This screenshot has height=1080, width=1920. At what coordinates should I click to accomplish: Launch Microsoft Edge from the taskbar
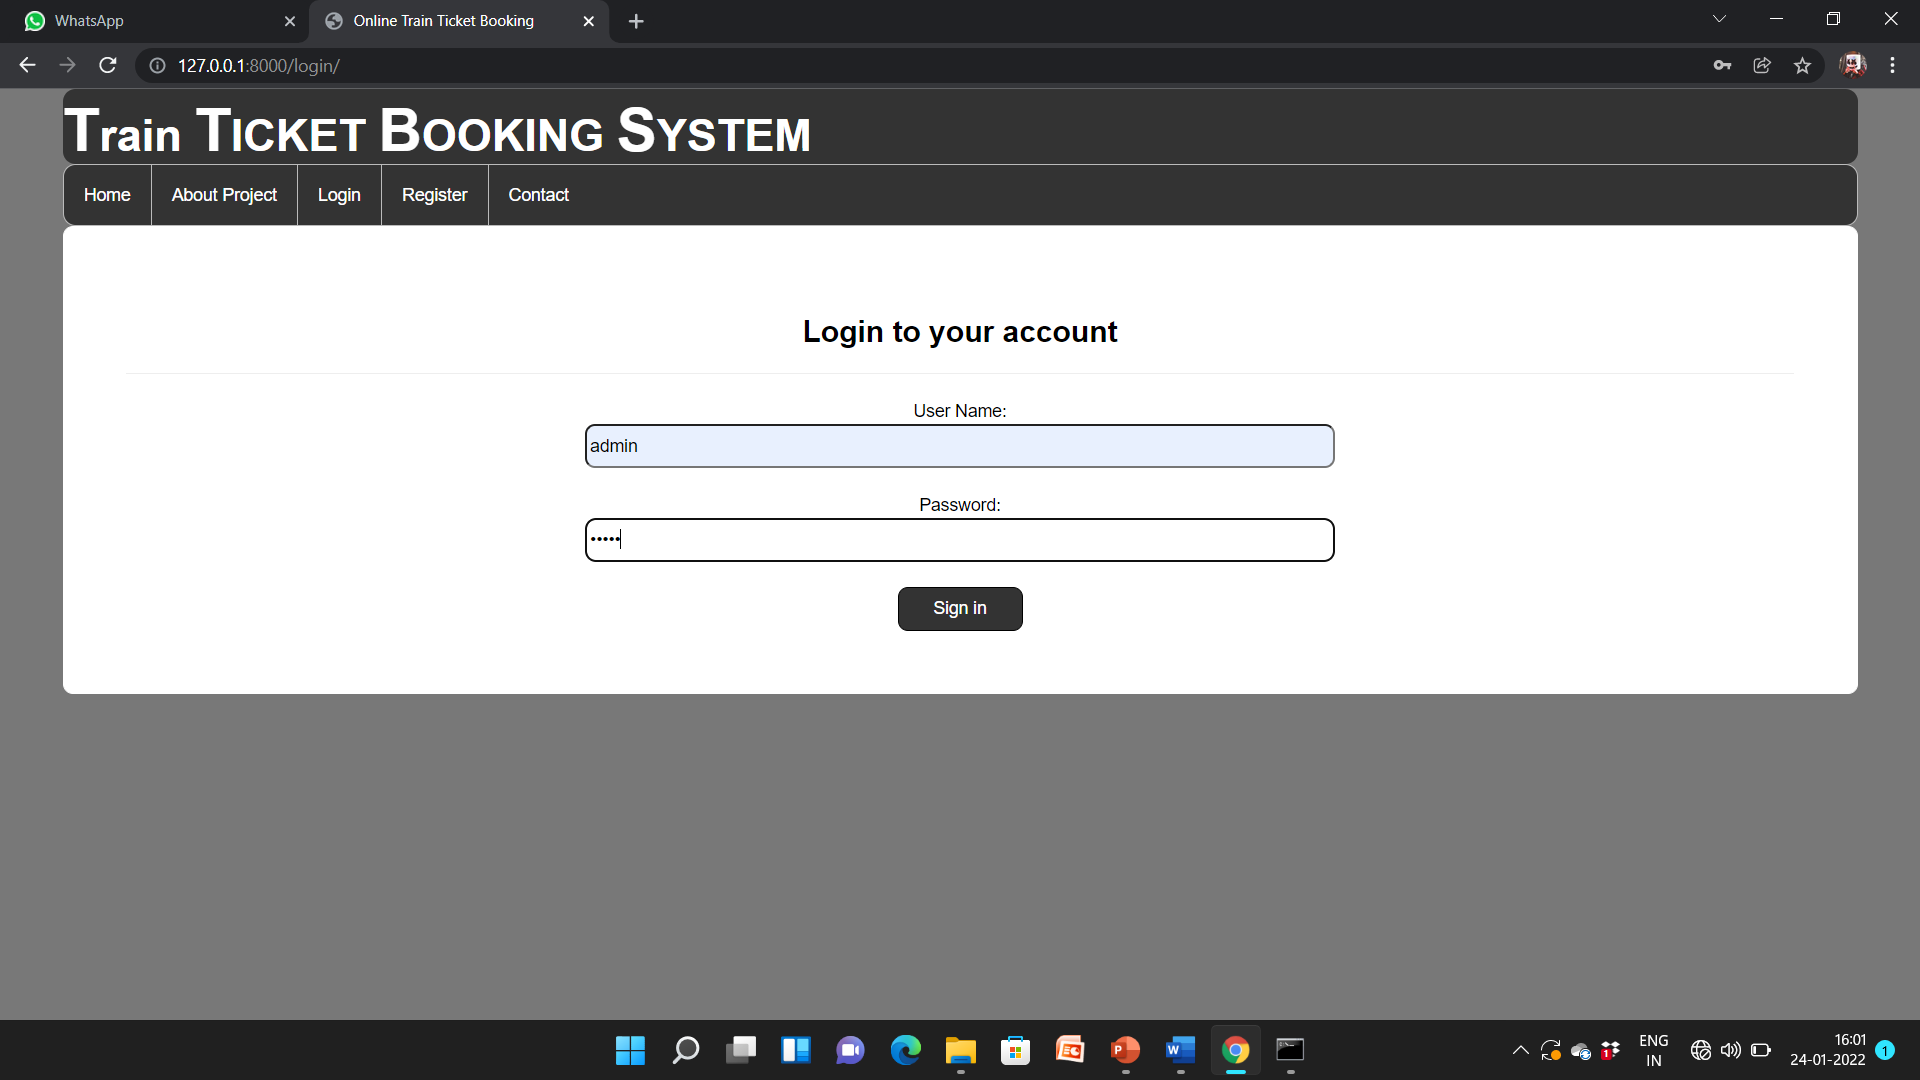point(905,1050)
